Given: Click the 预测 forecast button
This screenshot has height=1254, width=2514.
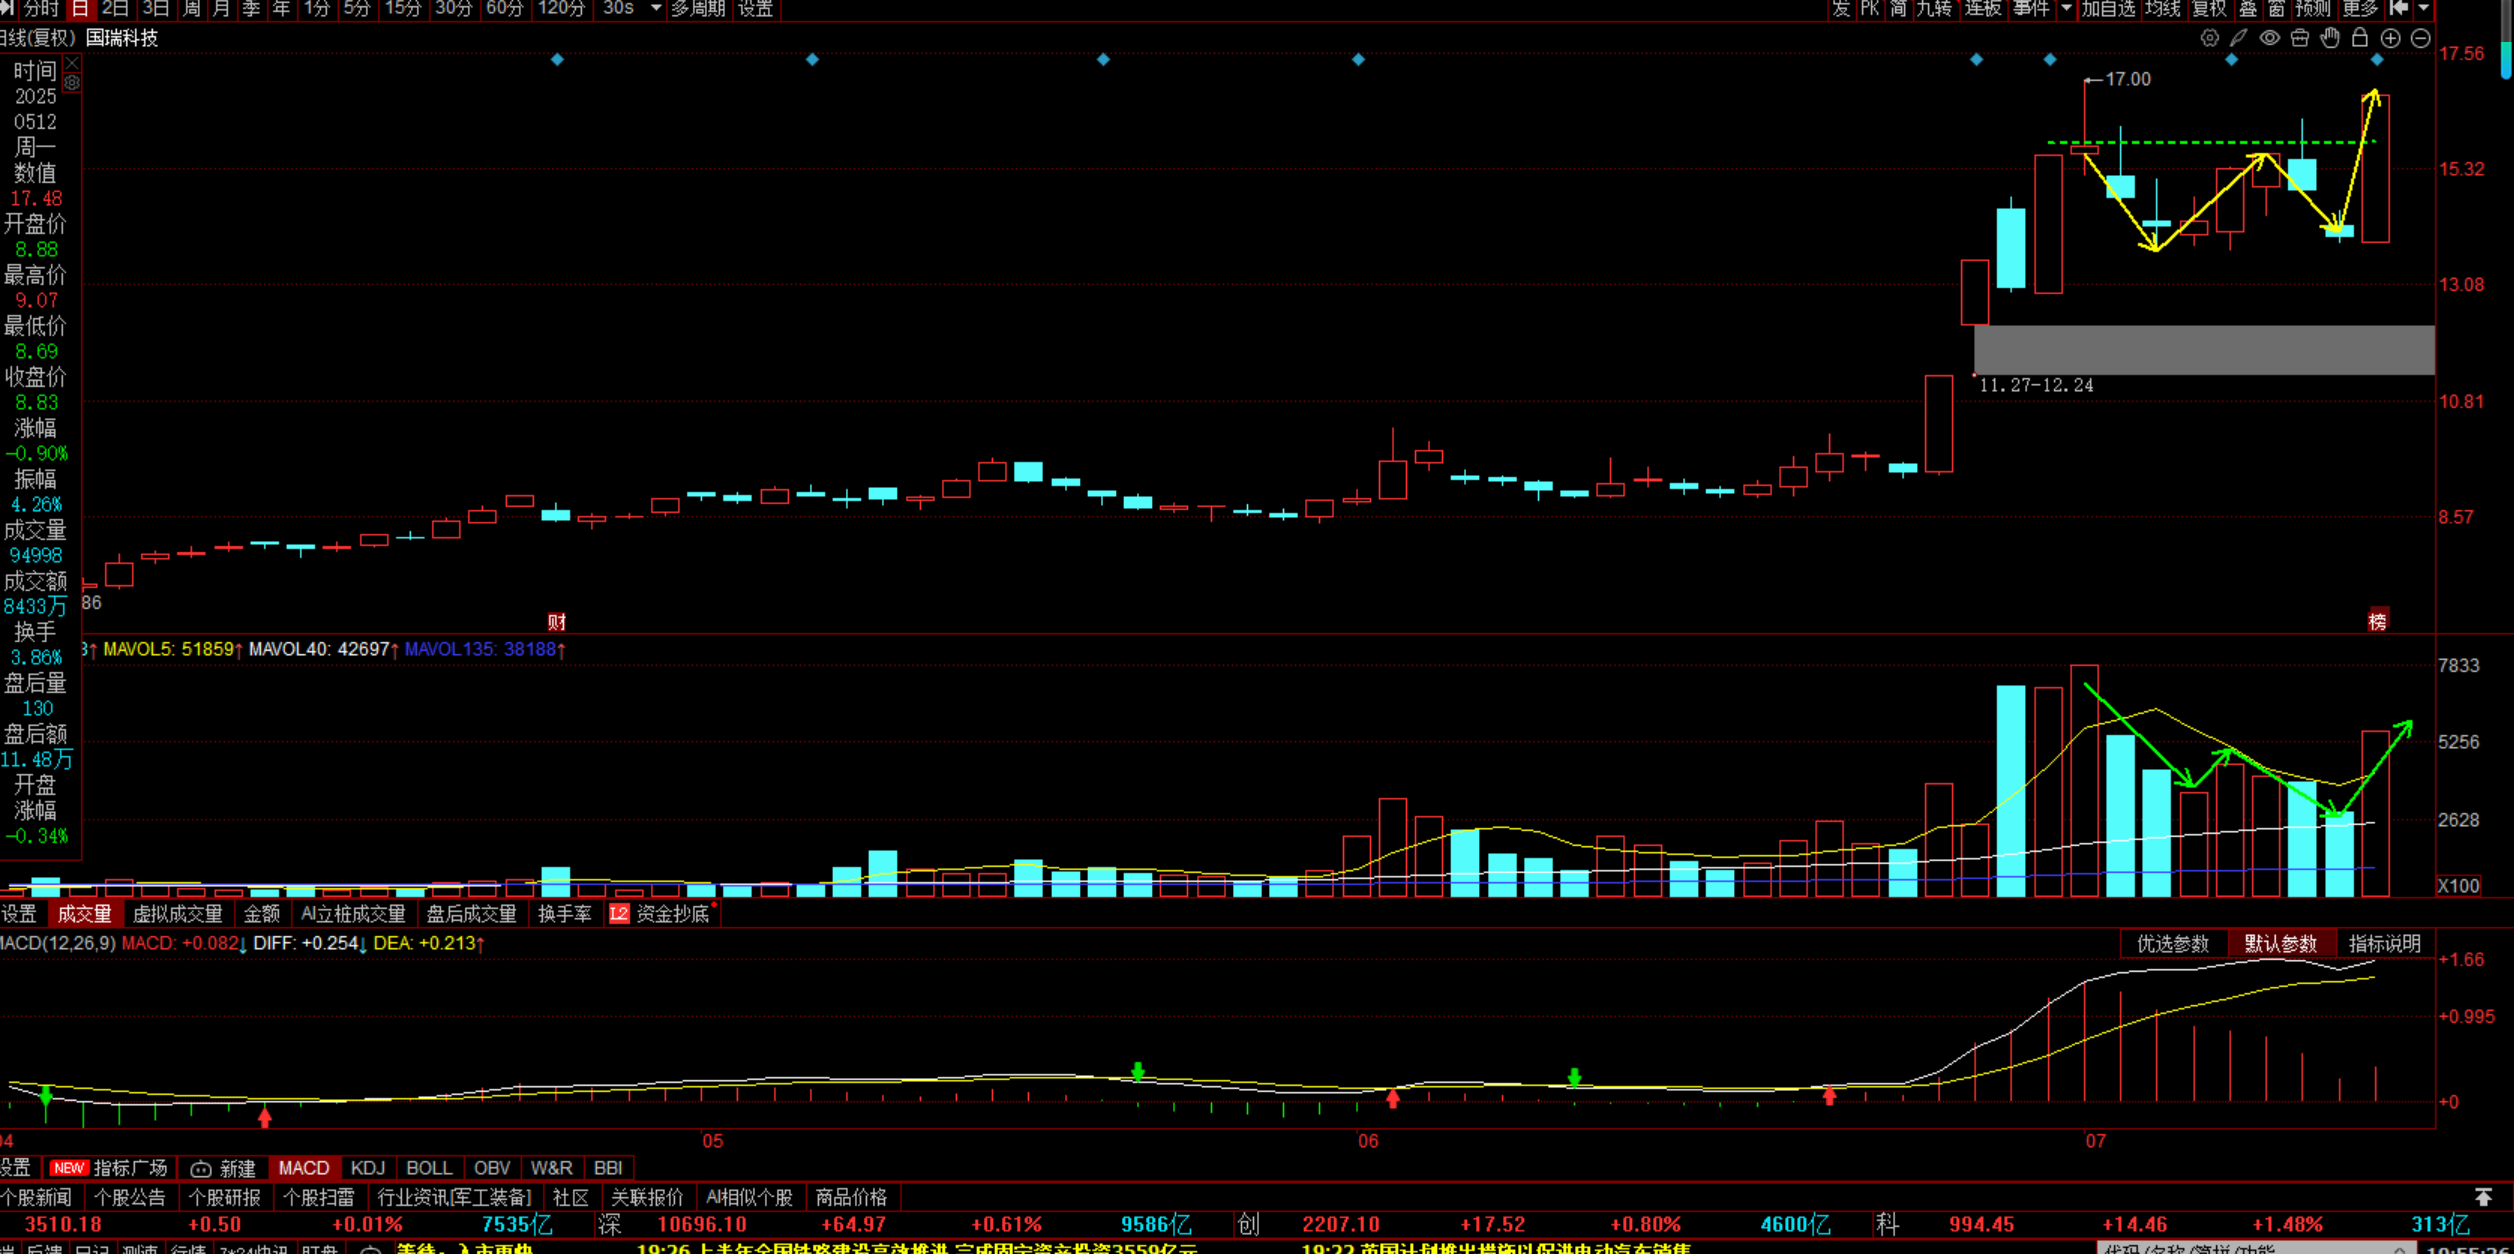Looking at the screenshot, I should (x=2313, y=8).
